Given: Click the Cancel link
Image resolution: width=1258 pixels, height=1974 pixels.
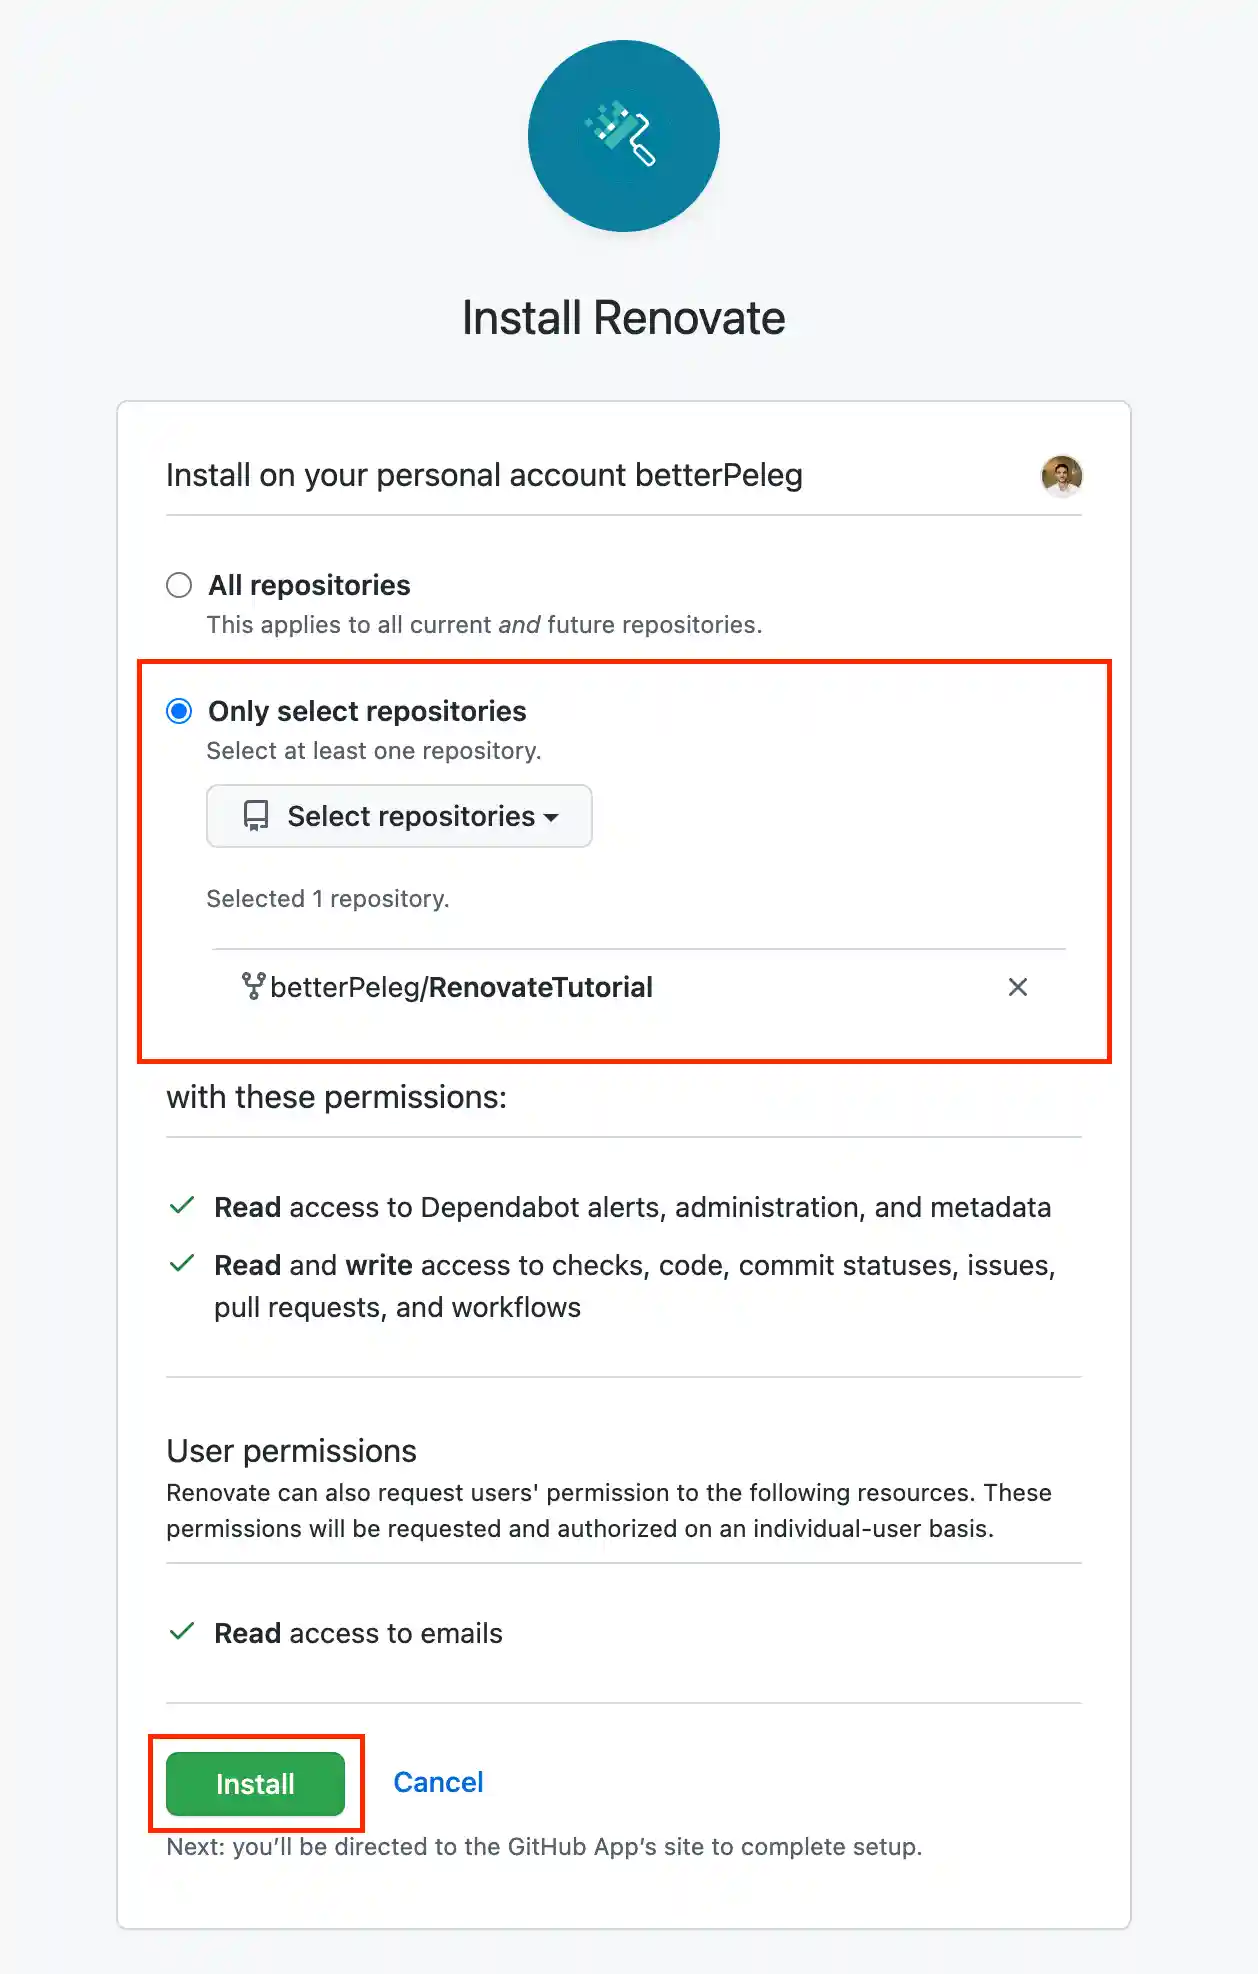Looking at the screenshot, I should click(438, 1782).
